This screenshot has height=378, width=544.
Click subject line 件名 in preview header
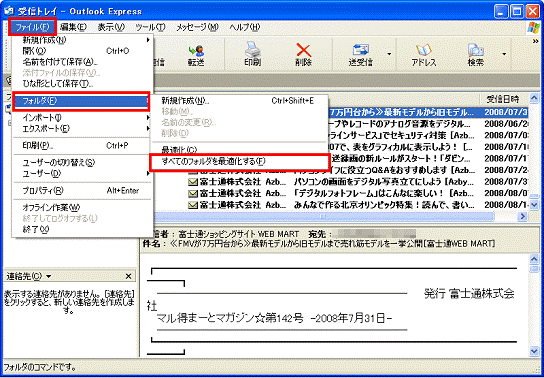318,243
